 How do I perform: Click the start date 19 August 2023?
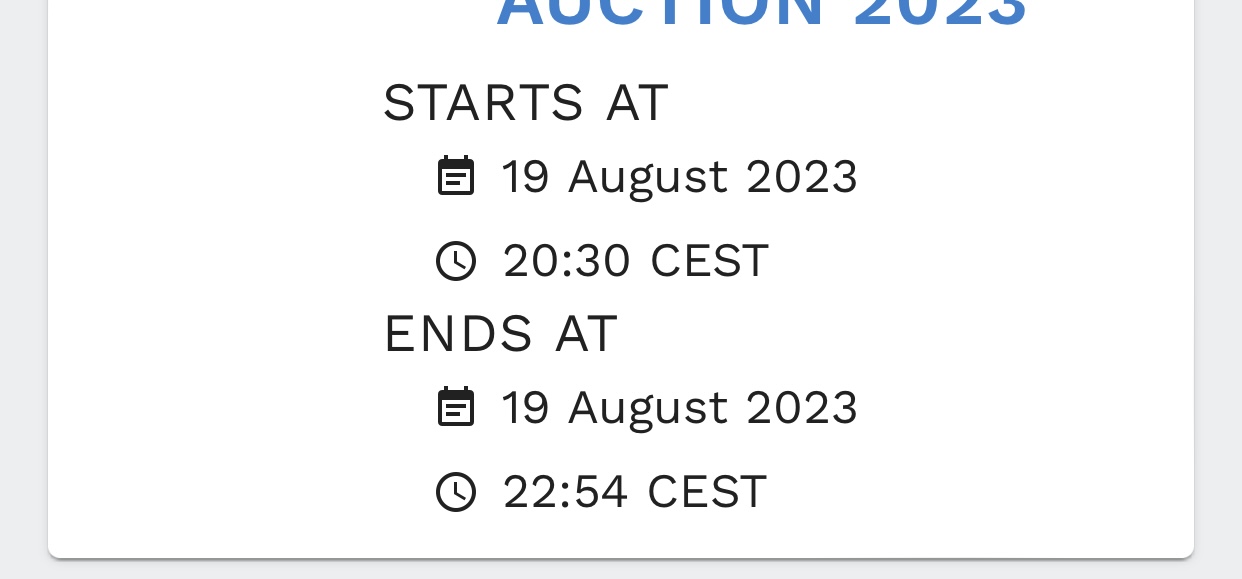pos(680,178)
